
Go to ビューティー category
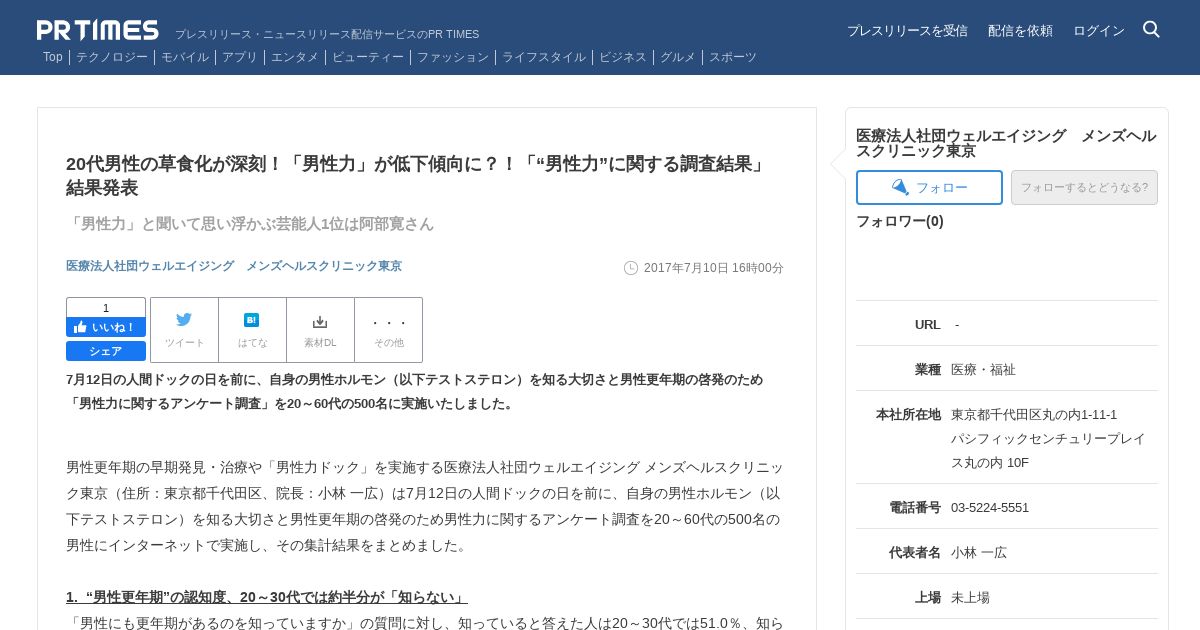pos(368,57)
